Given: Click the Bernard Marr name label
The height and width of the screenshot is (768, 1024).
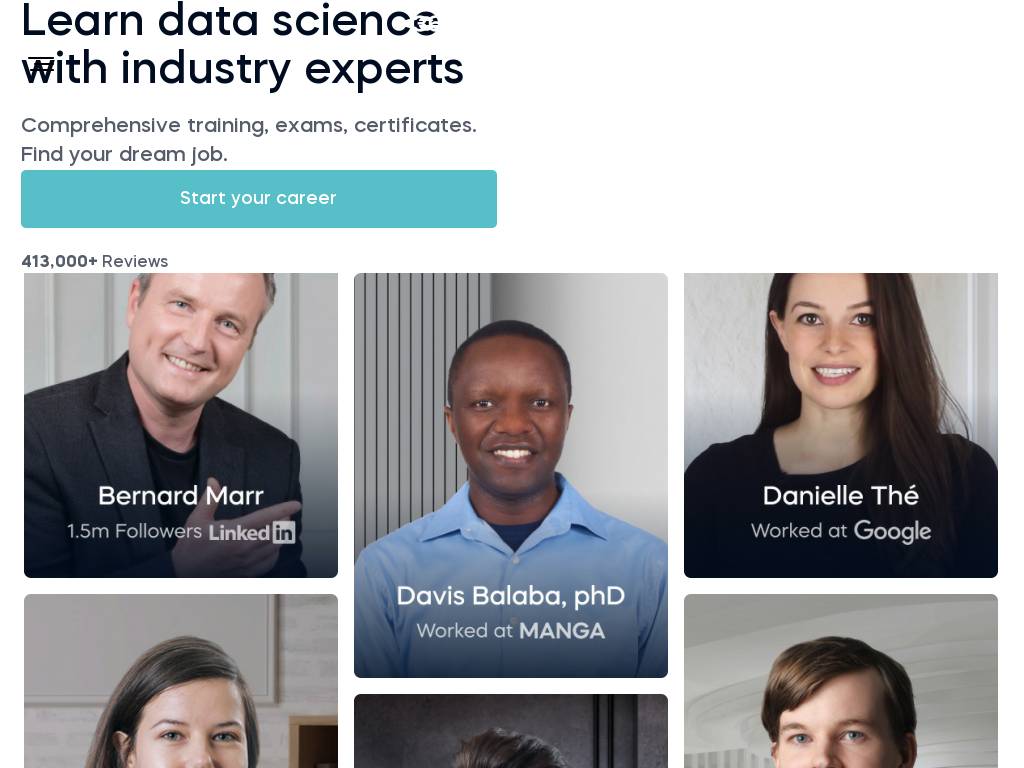Looking at the screenshot, I should [181, 496].
